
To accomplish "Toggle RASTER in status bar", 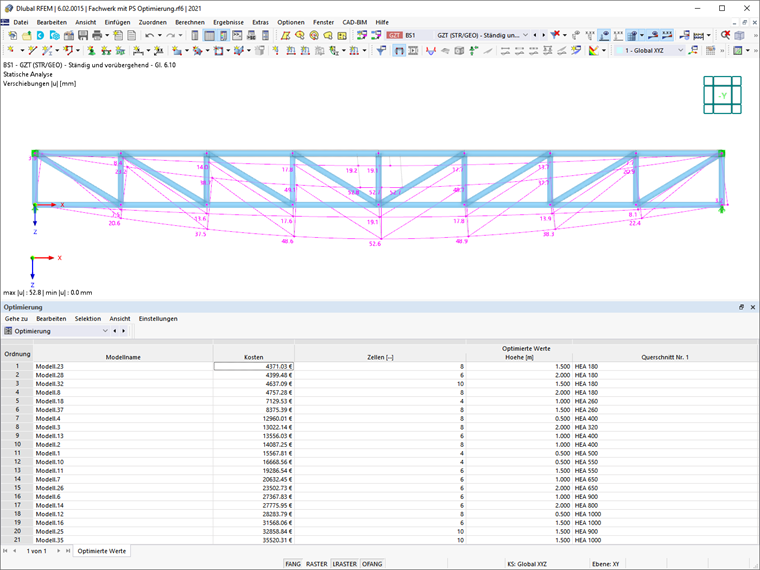I will pyautogui.click(x=317, y=564).
